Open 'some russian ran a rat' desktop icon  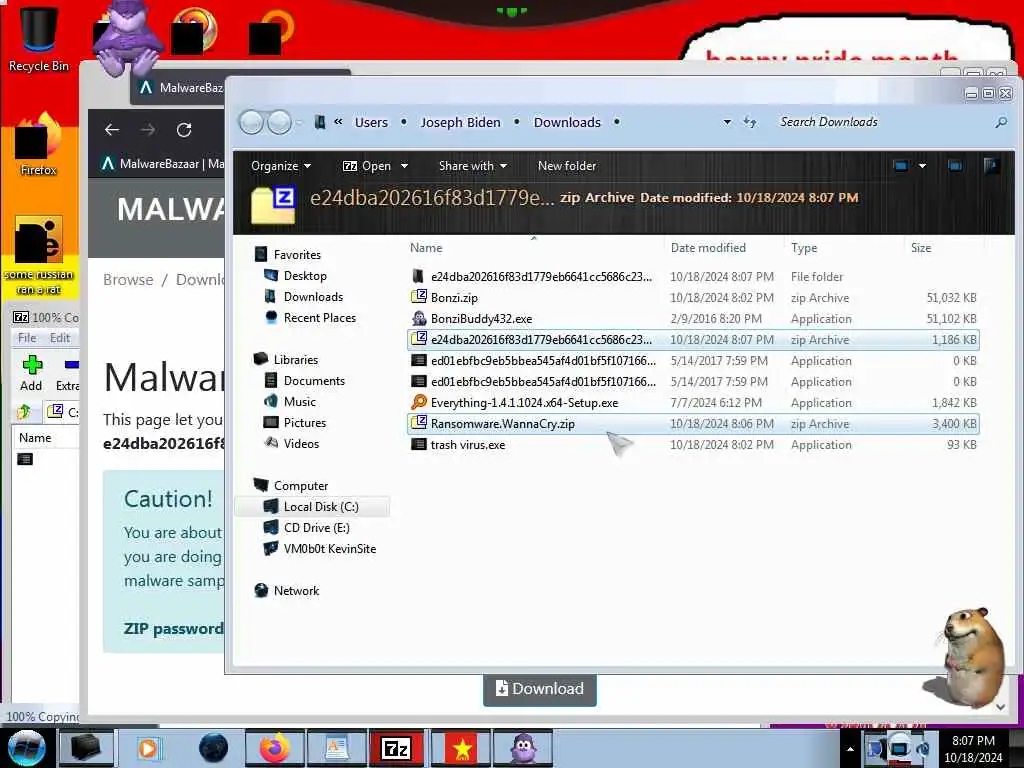[x=38, y=255]
